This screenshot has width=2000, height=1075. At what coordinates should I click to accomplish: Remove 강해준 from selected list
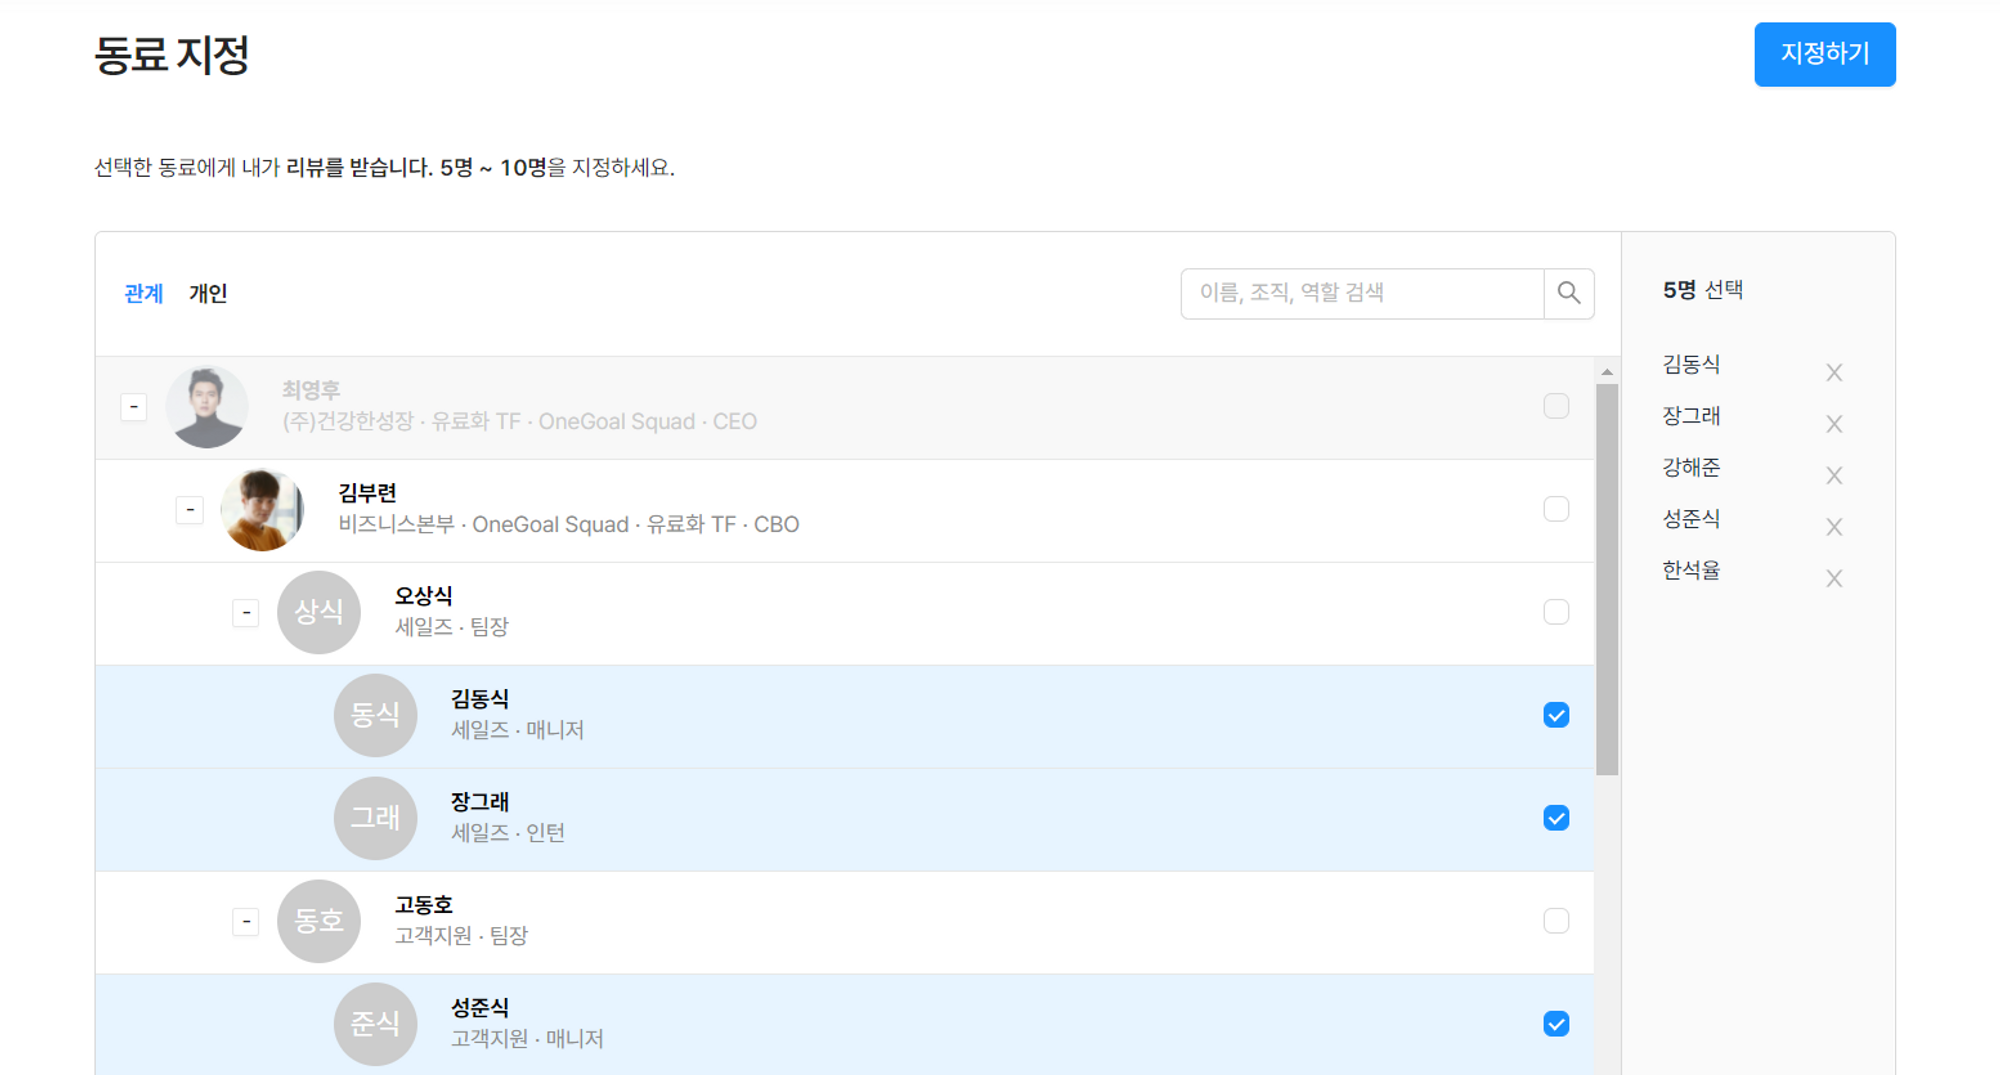(x=1833, y=475)
